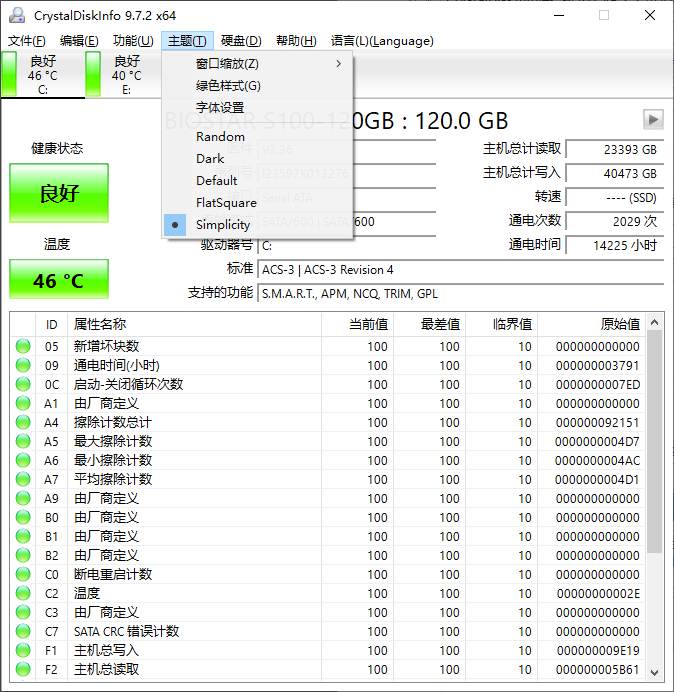
Task: Click the green status dot for attribute 09
Action: tap(23, 365)
